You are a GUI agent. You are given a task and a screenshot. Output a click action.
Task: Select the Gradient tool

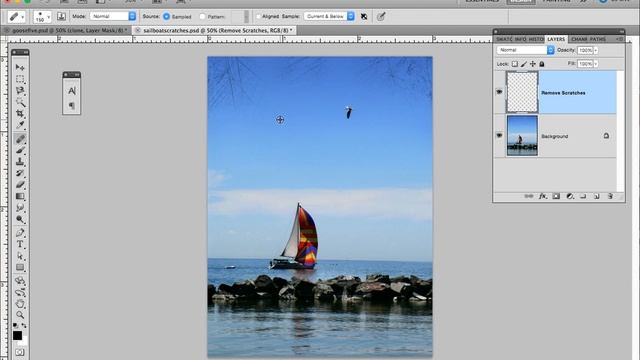tap(20, 196)
